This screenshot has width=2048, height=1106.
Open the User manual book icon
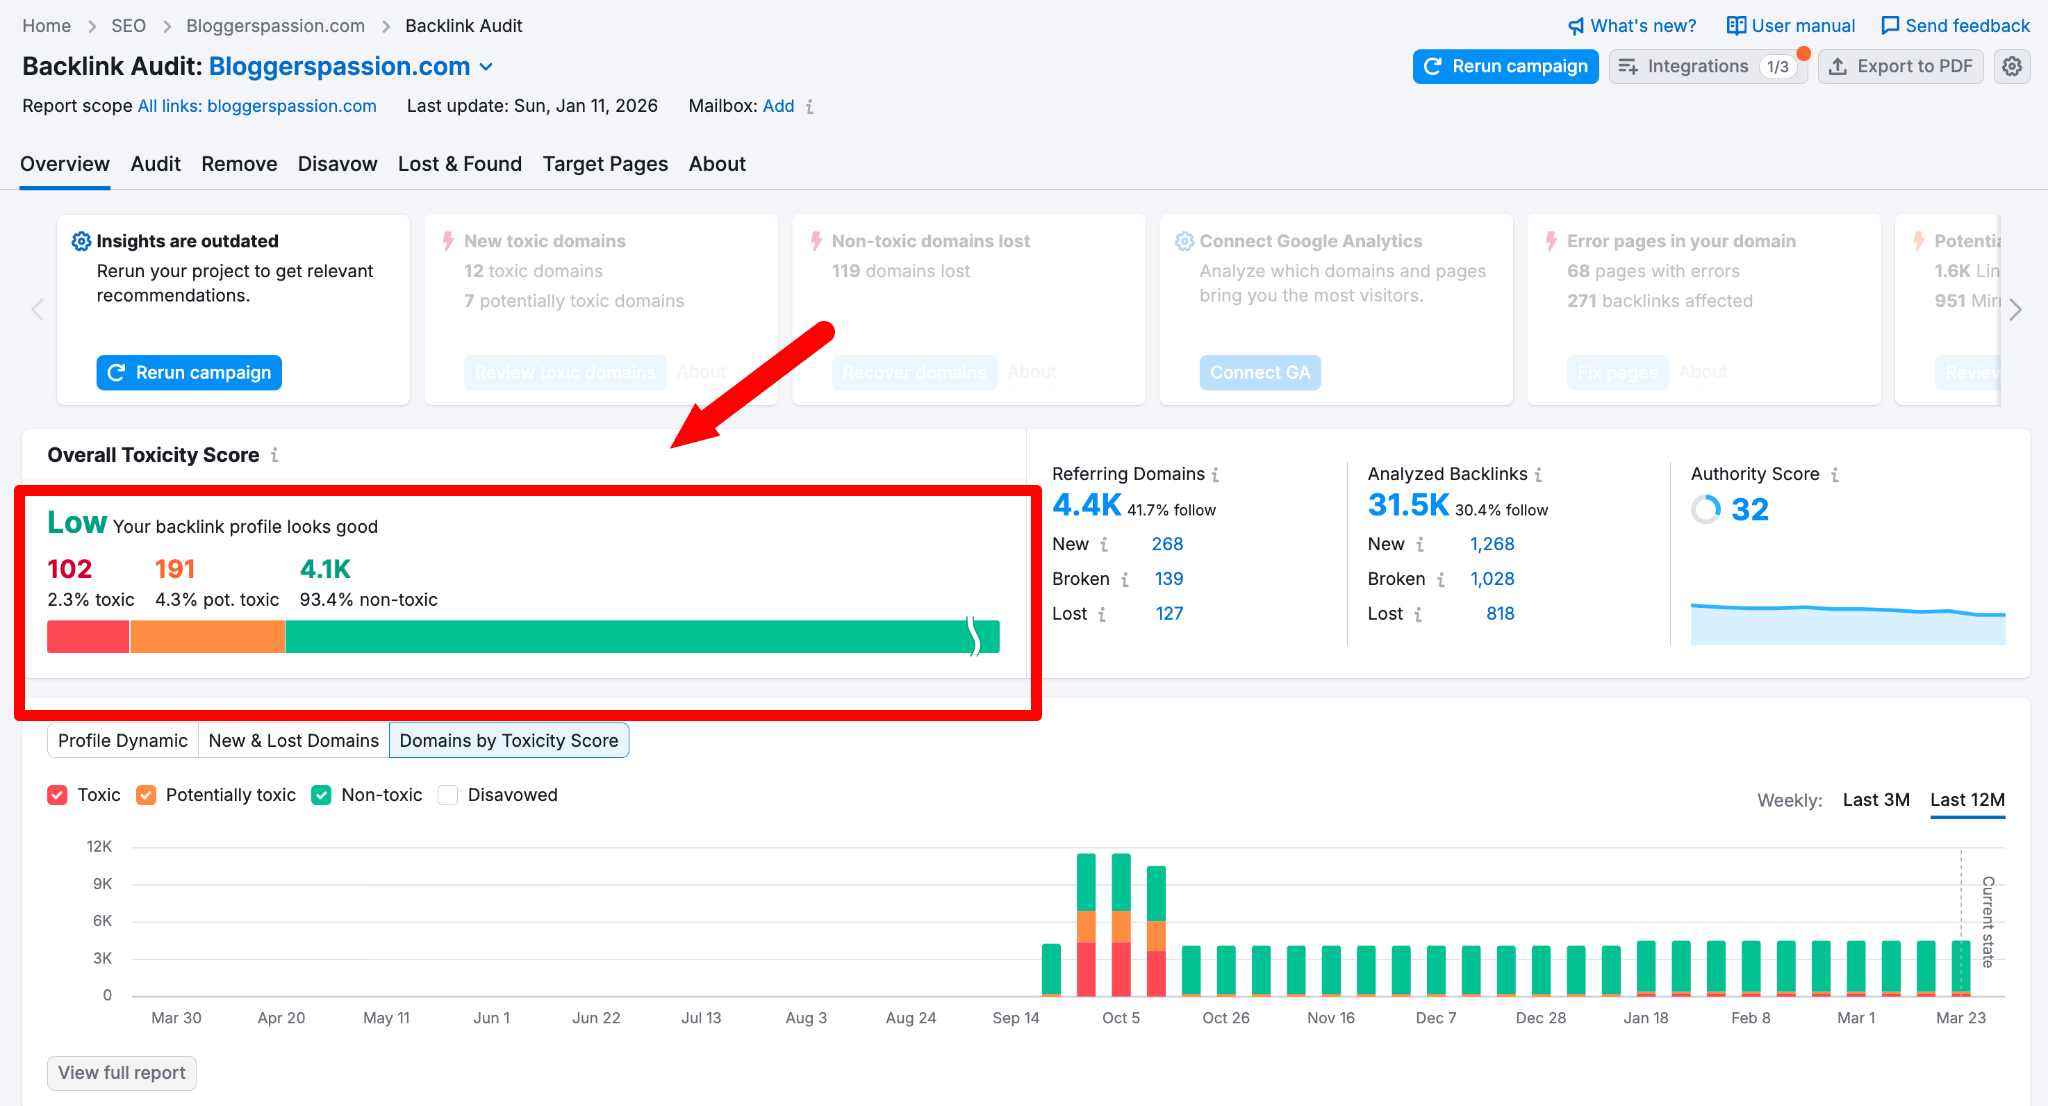[1737, 26]
